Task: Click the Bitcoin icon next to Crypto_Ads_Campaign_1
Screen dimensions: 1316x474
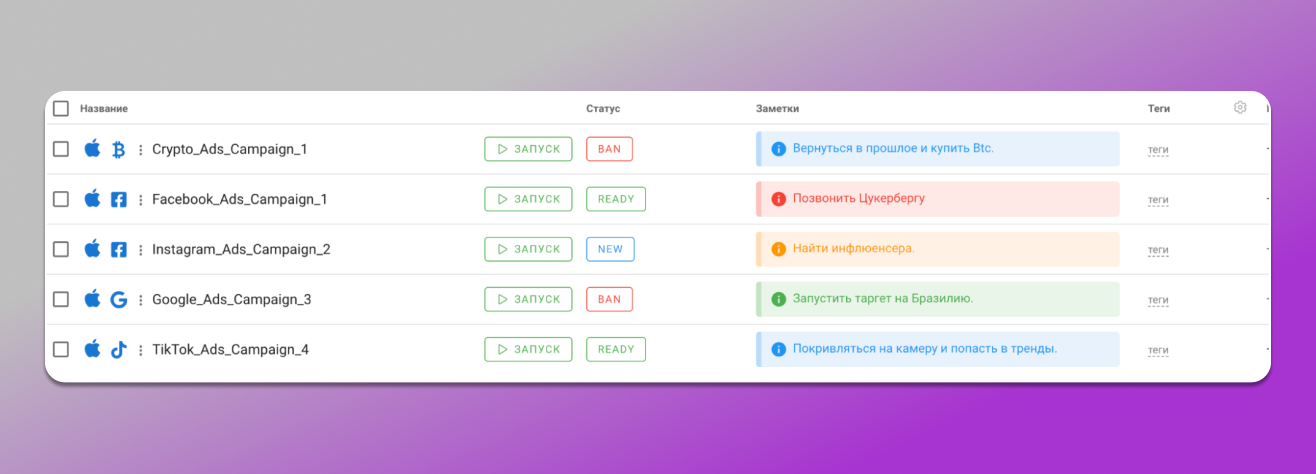Action: click(118, 149)
